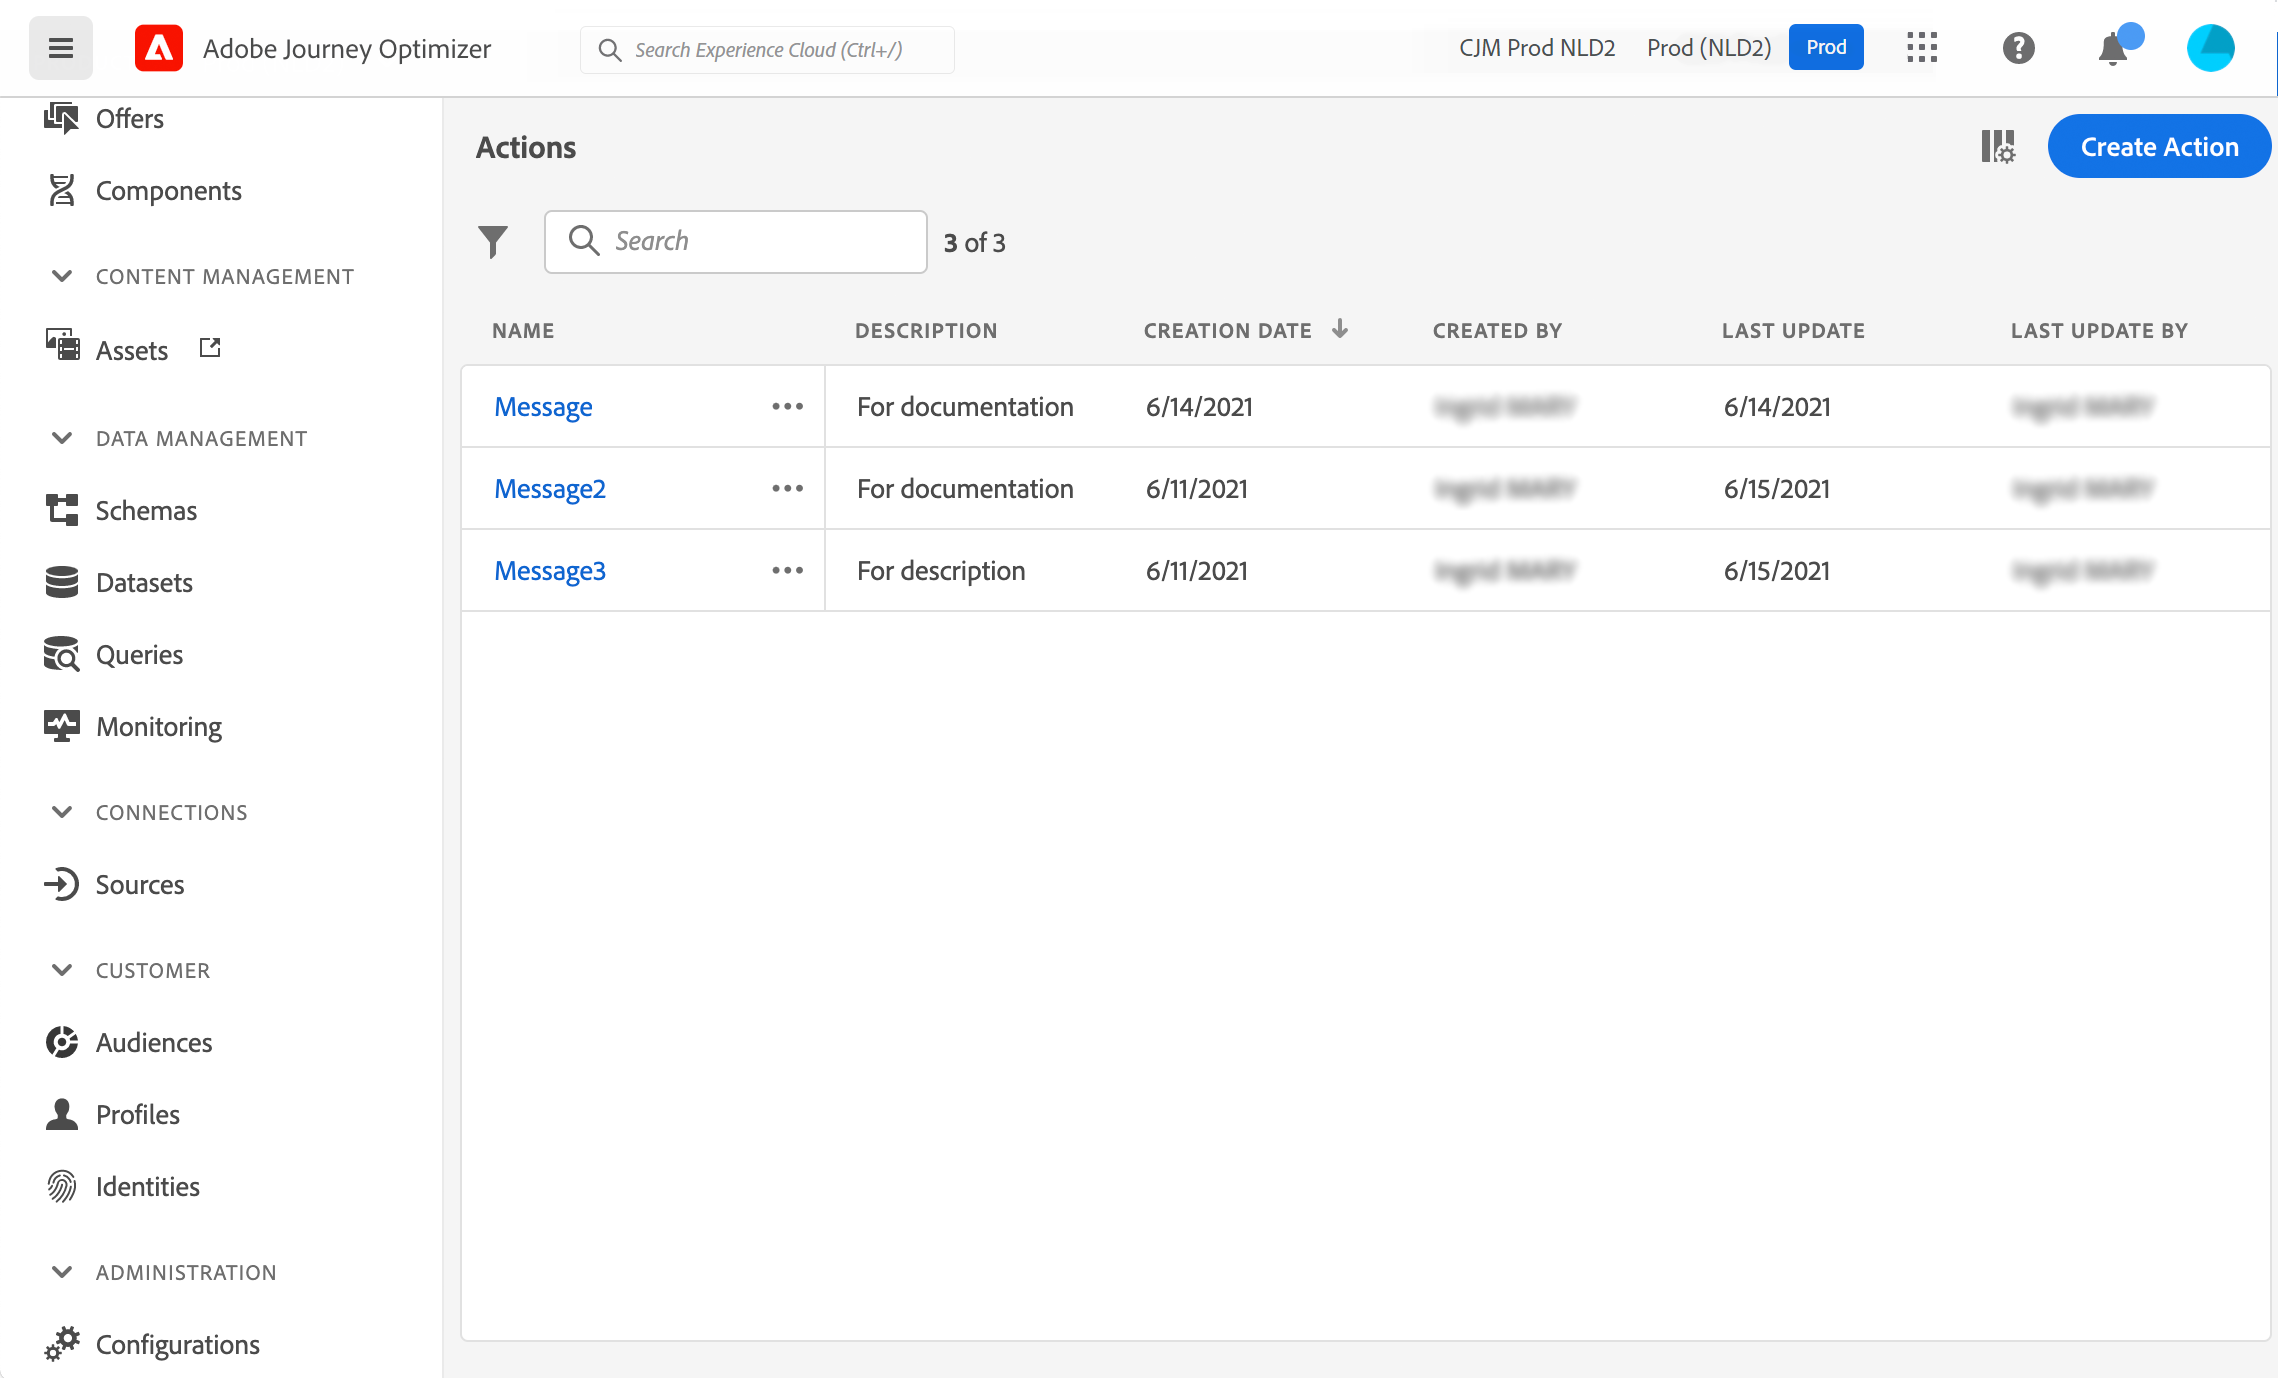Collapse the Customer section
This screenshot has height=1378, width=2278.
[62, 970]
